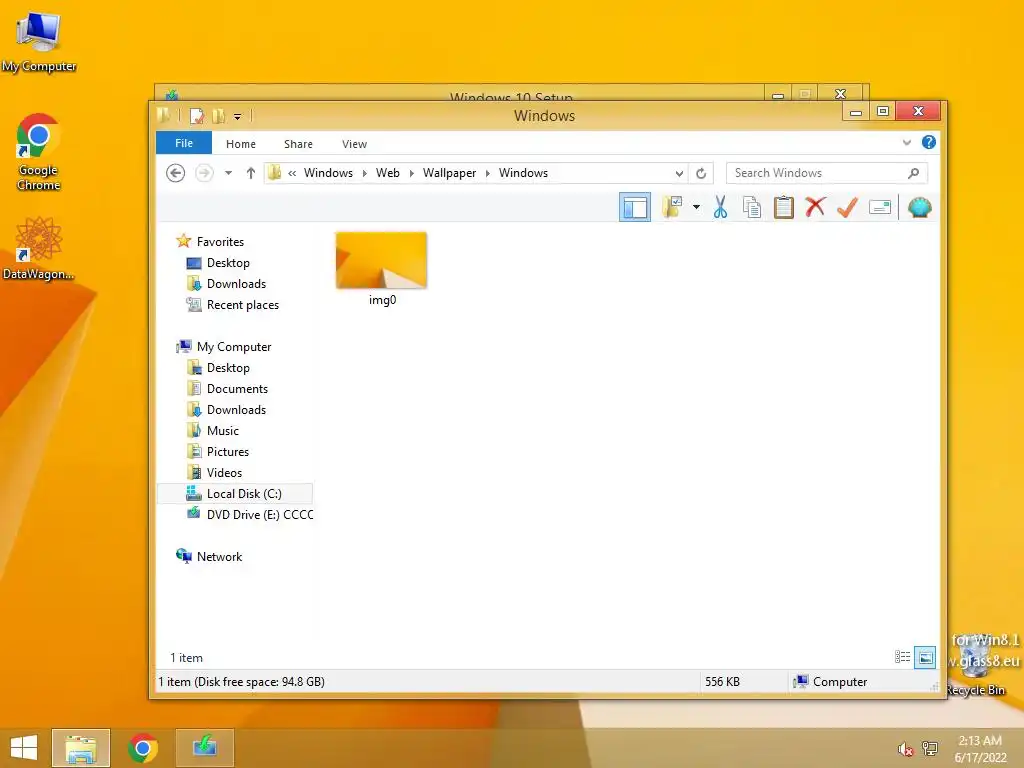Open Desktop under Favorites
1024x768 pixels.
(228, 263)
